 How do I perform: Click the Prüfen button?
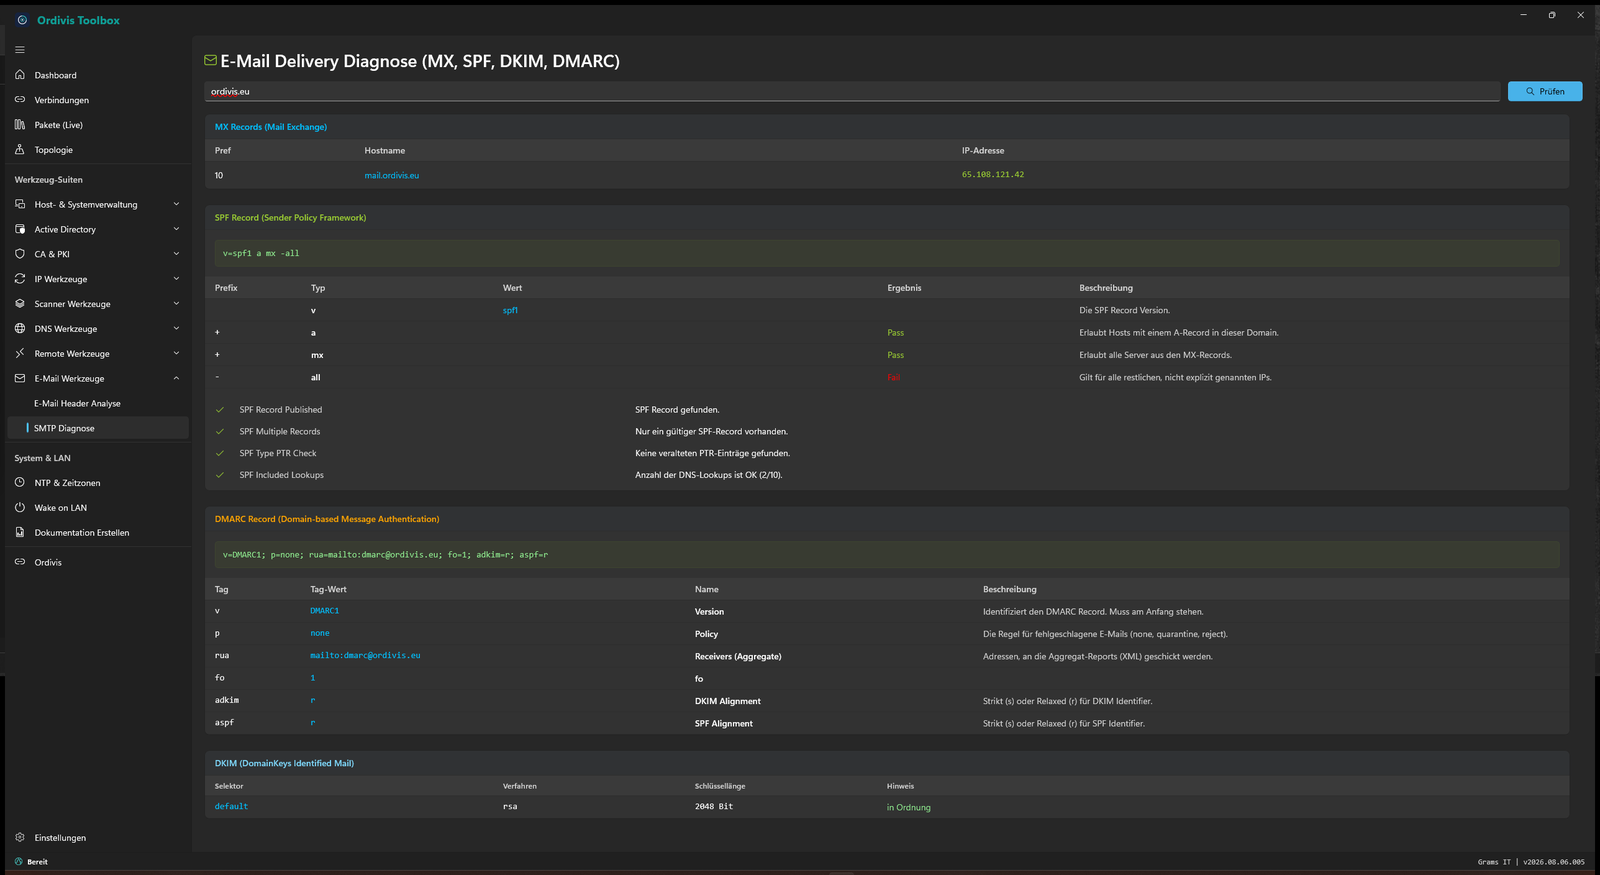pos(1545,91)
